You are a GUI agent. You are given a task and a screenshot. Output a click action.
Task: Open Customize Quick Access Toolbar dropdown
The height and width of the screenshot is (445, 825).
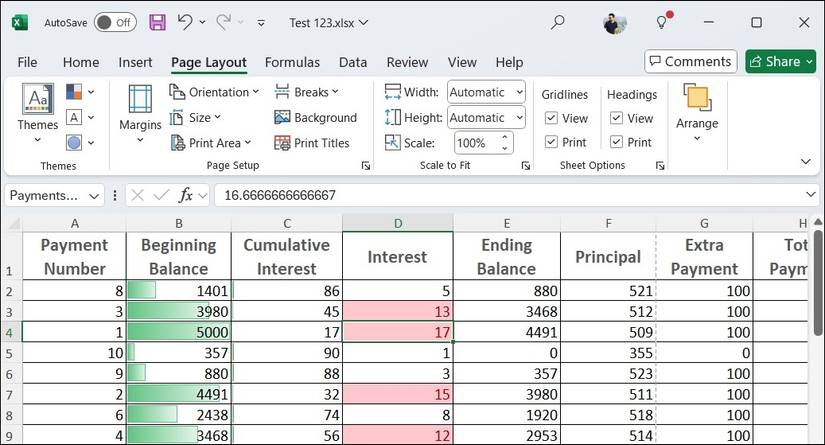260,23
